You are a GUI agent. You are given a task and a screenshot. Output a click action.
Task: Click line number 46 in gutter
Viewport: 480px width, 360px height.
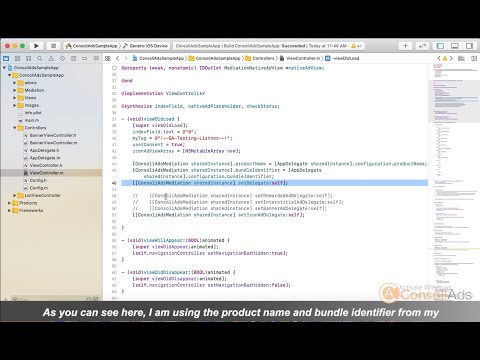coord(114,183)
